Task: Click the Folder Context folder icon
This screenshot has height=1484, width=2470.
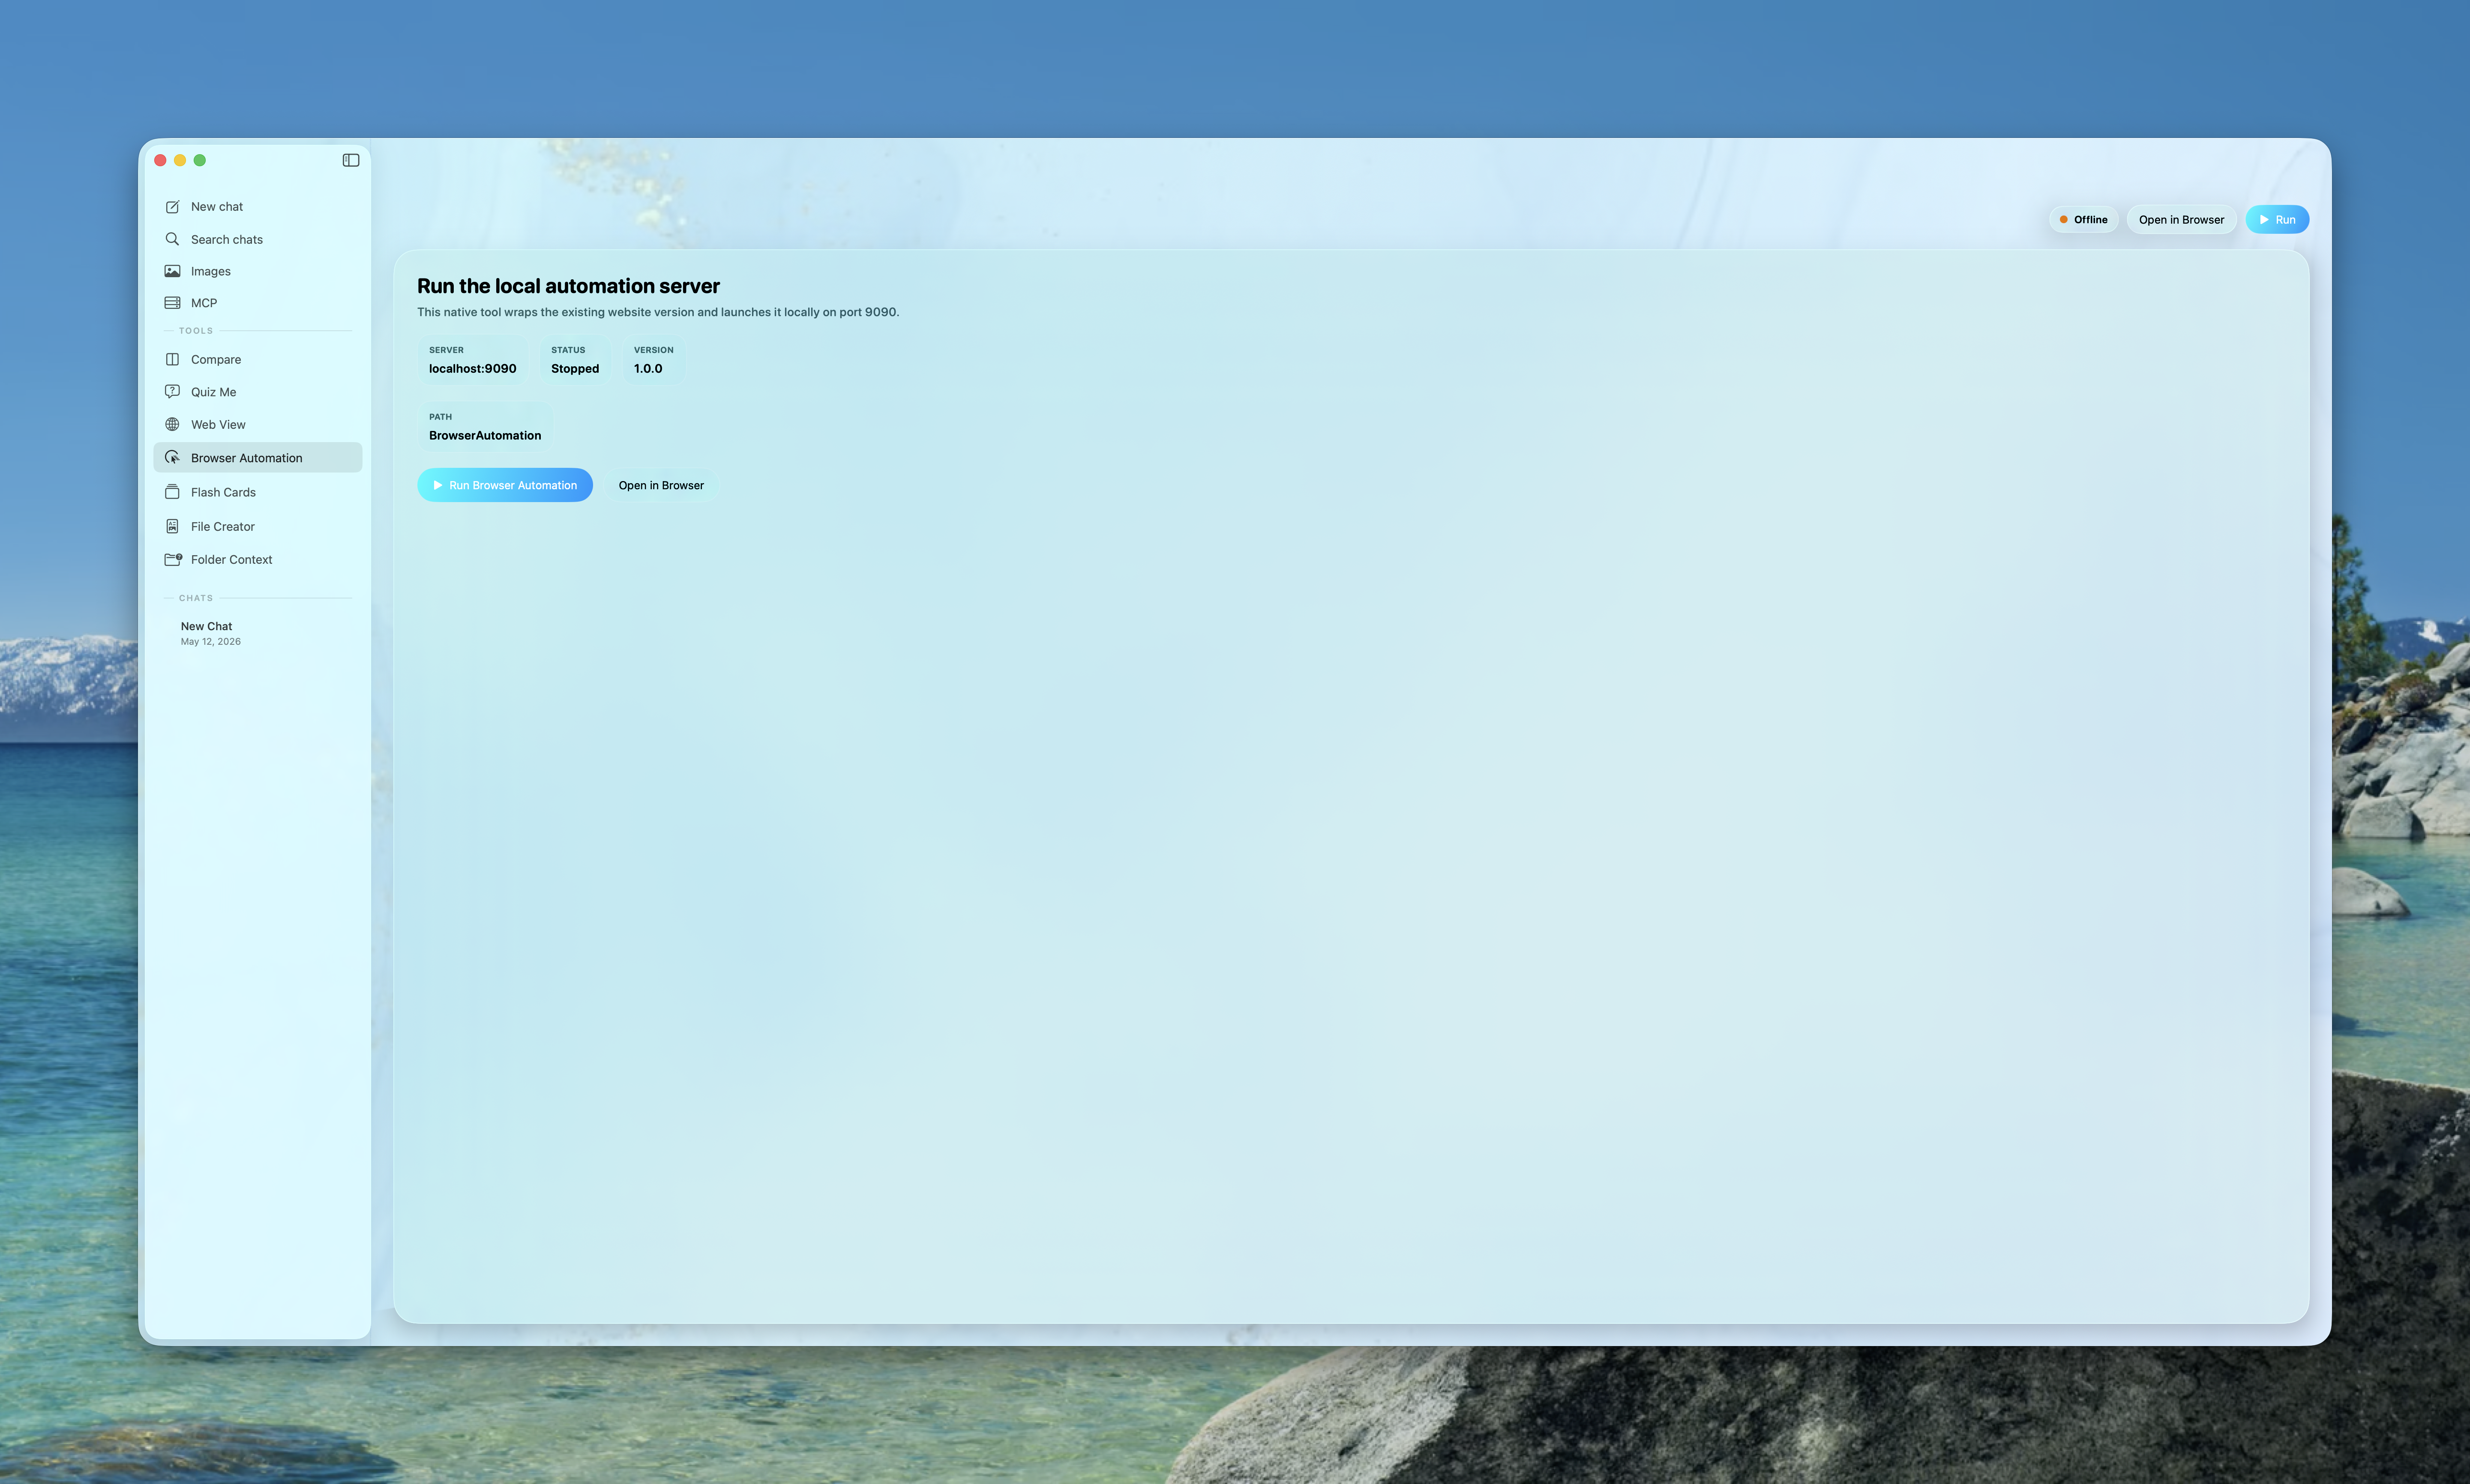Action: [173, 559]
